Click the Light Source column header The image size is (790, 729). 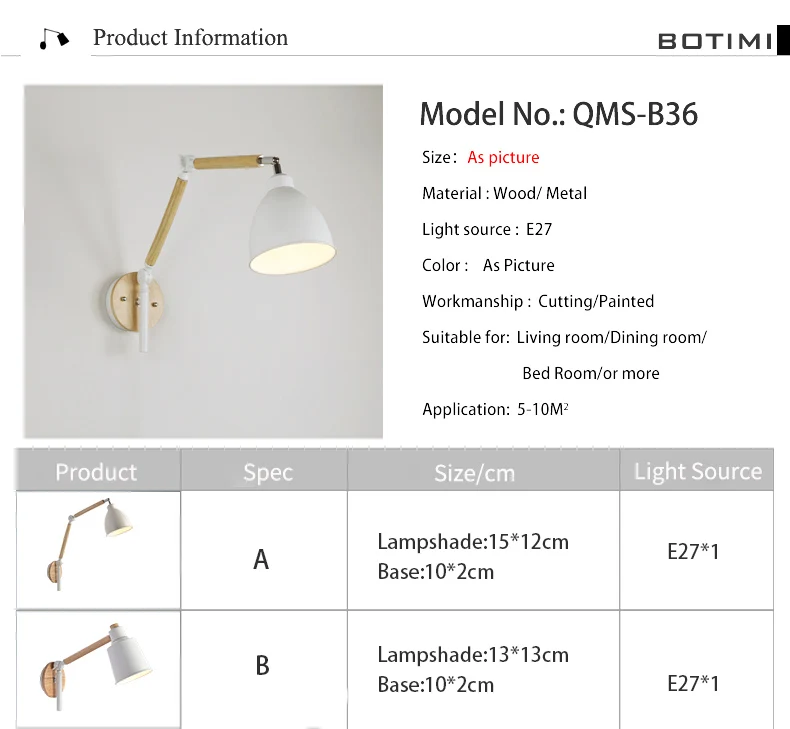(x=697, y=472)
